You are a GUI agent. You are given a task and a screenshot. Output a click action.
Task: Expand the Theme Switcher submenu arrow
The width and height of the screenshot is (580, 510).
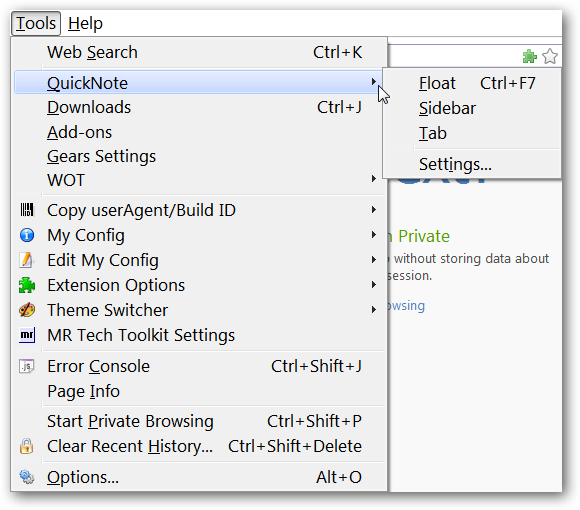[374, 310]
